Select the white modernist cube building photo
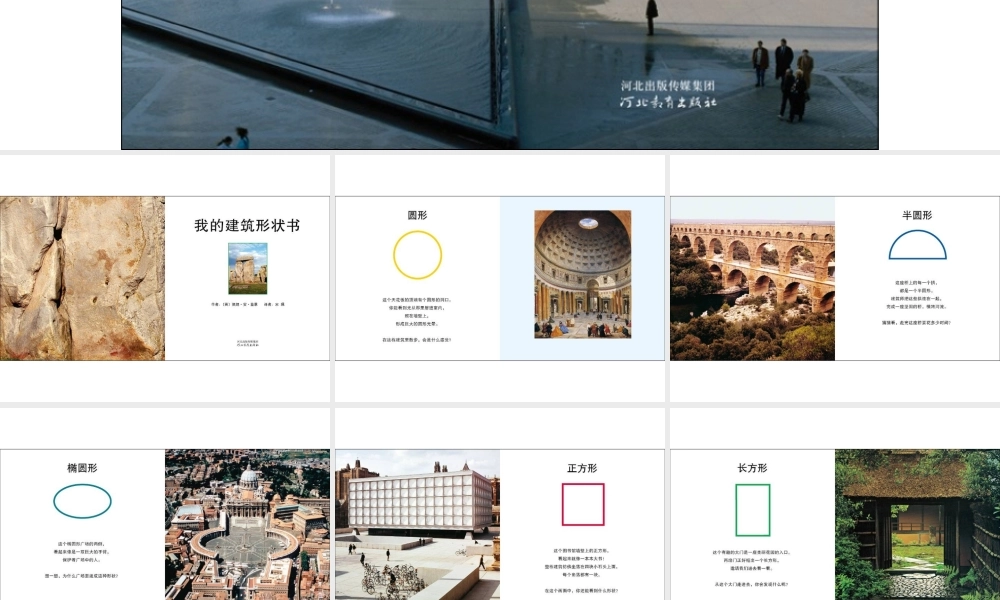 tap(417, 525)
